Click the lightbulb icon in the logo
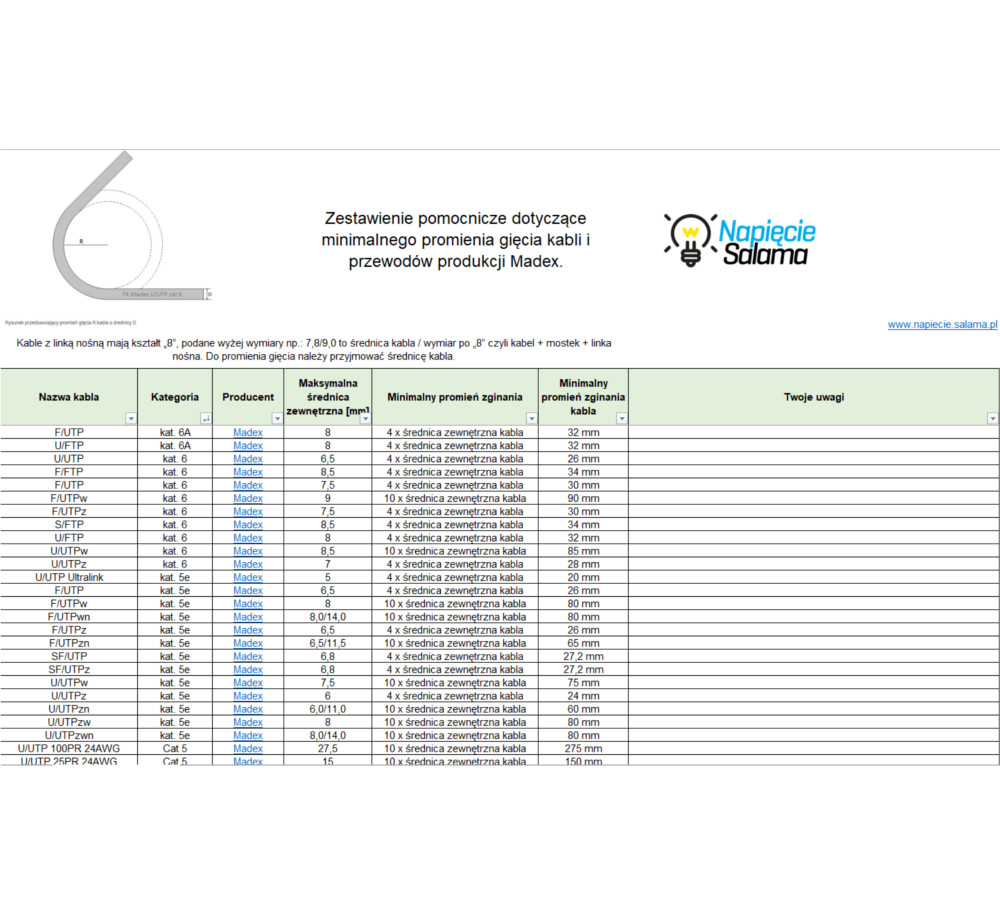 (x=689, y=240)
